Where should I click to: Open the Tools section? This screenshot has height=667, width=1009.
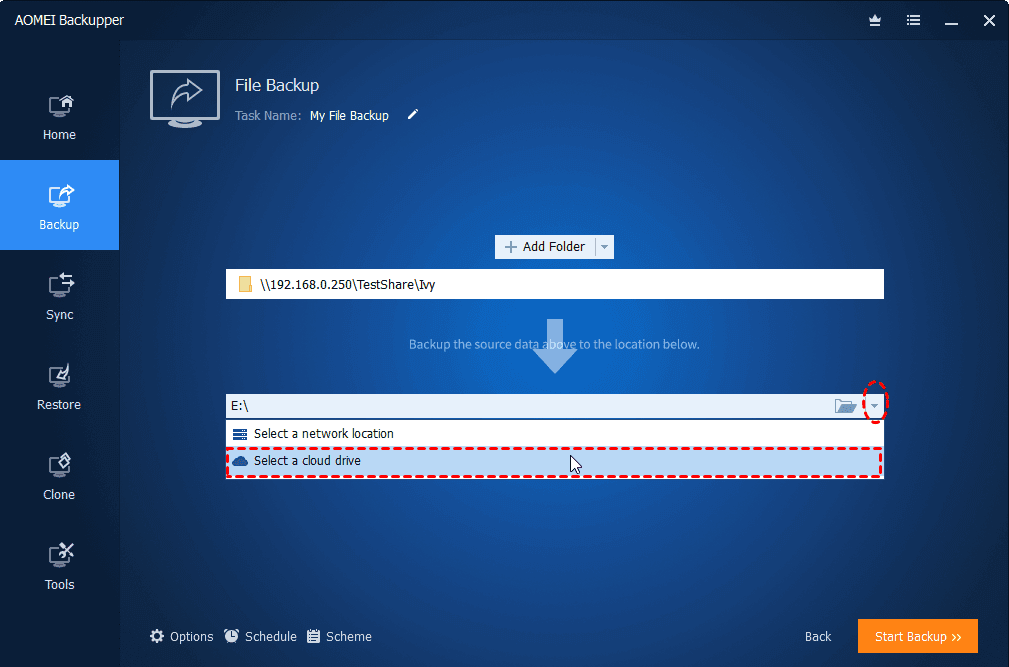coord(59,567)
